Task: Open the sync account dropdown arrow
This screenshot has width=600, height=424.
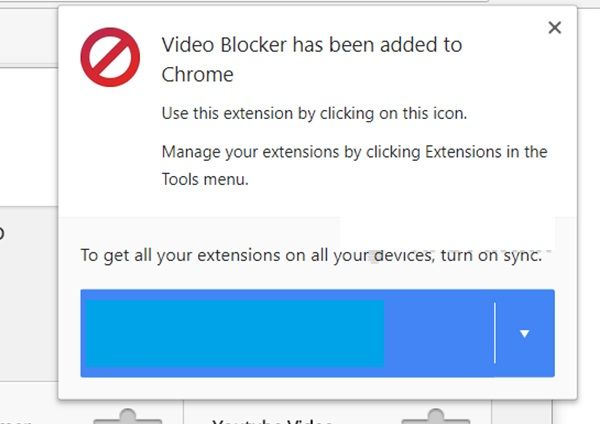Action: point(525,333)
